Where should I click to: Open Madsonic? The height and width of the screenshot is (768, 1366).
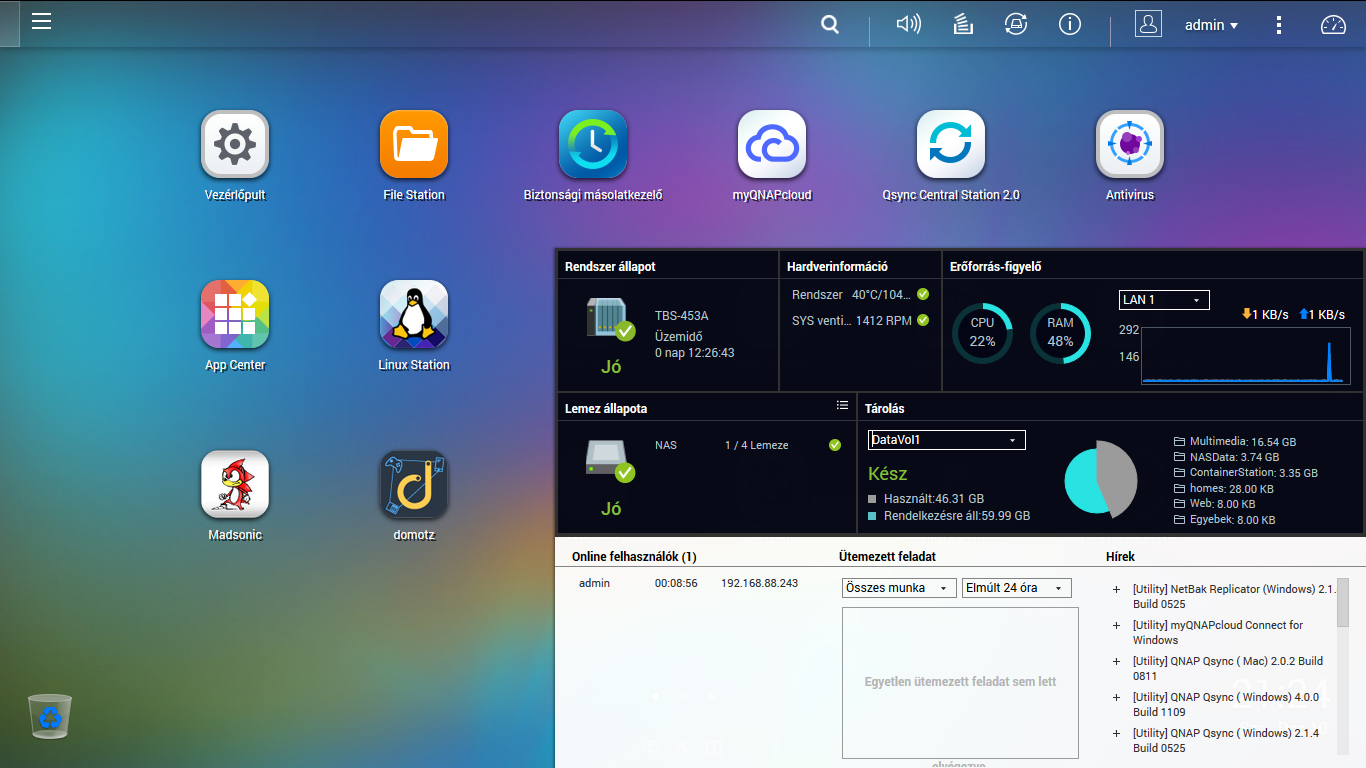click(x=234, y=483)
